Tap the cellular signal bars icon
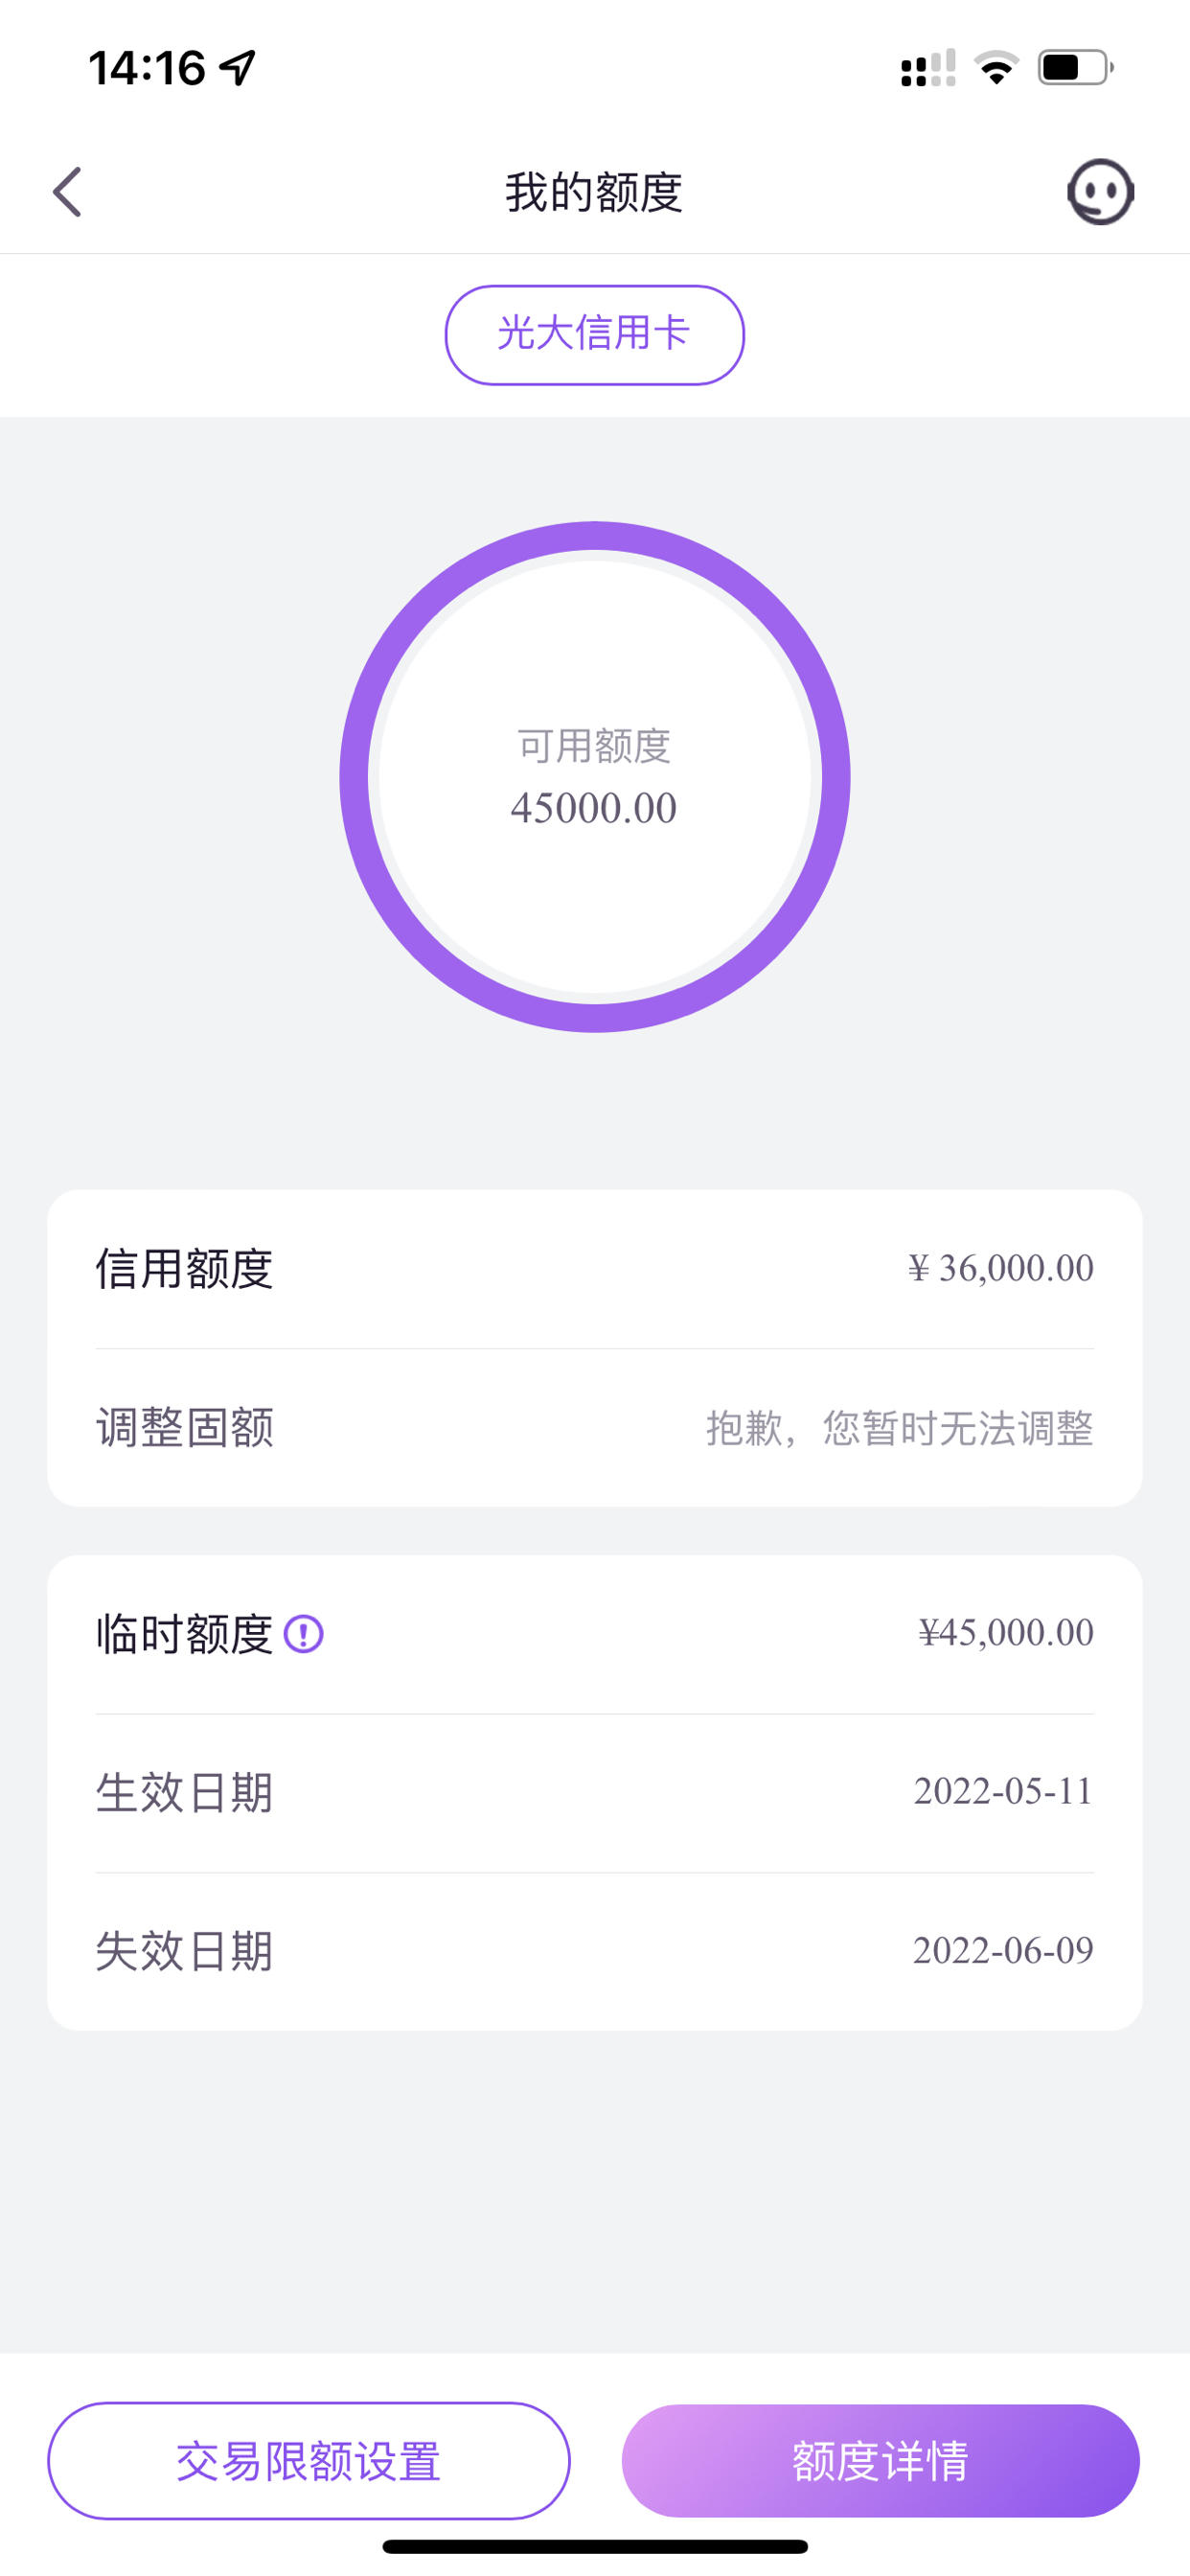The width and height of the screenshot is (1190, 2576). [x=928, y=68]
